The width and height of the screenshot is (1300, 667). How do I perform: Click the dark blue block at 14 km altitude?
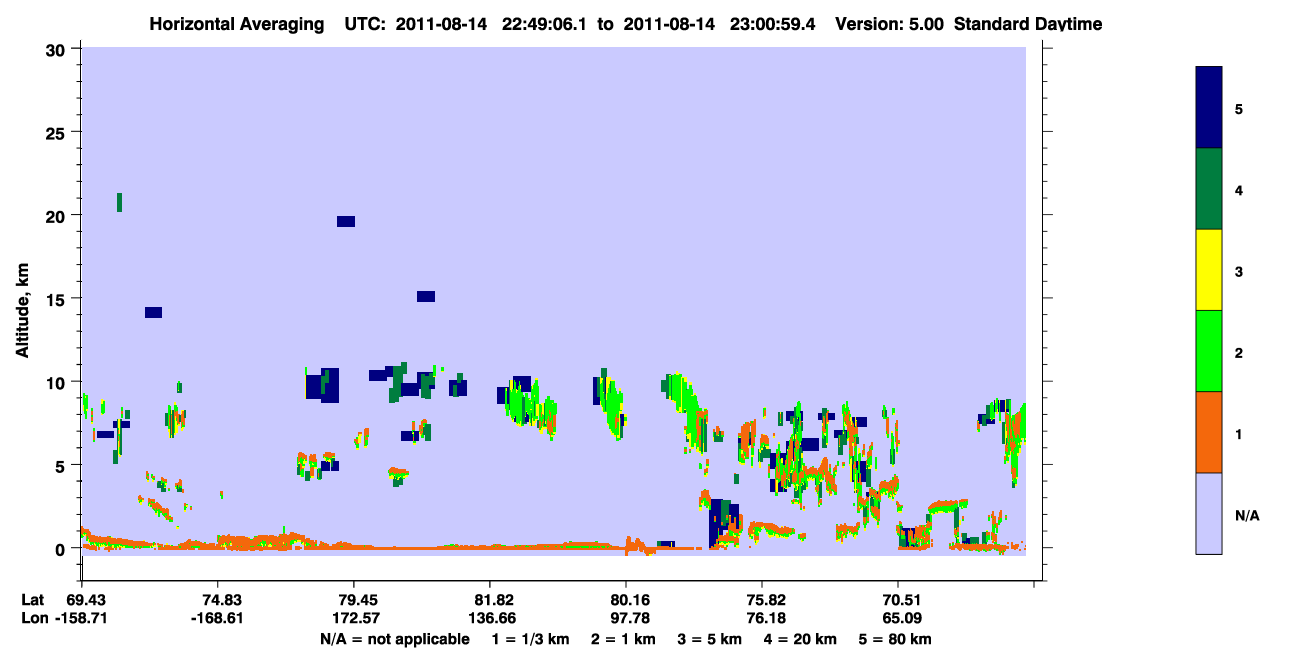[153, 312]
